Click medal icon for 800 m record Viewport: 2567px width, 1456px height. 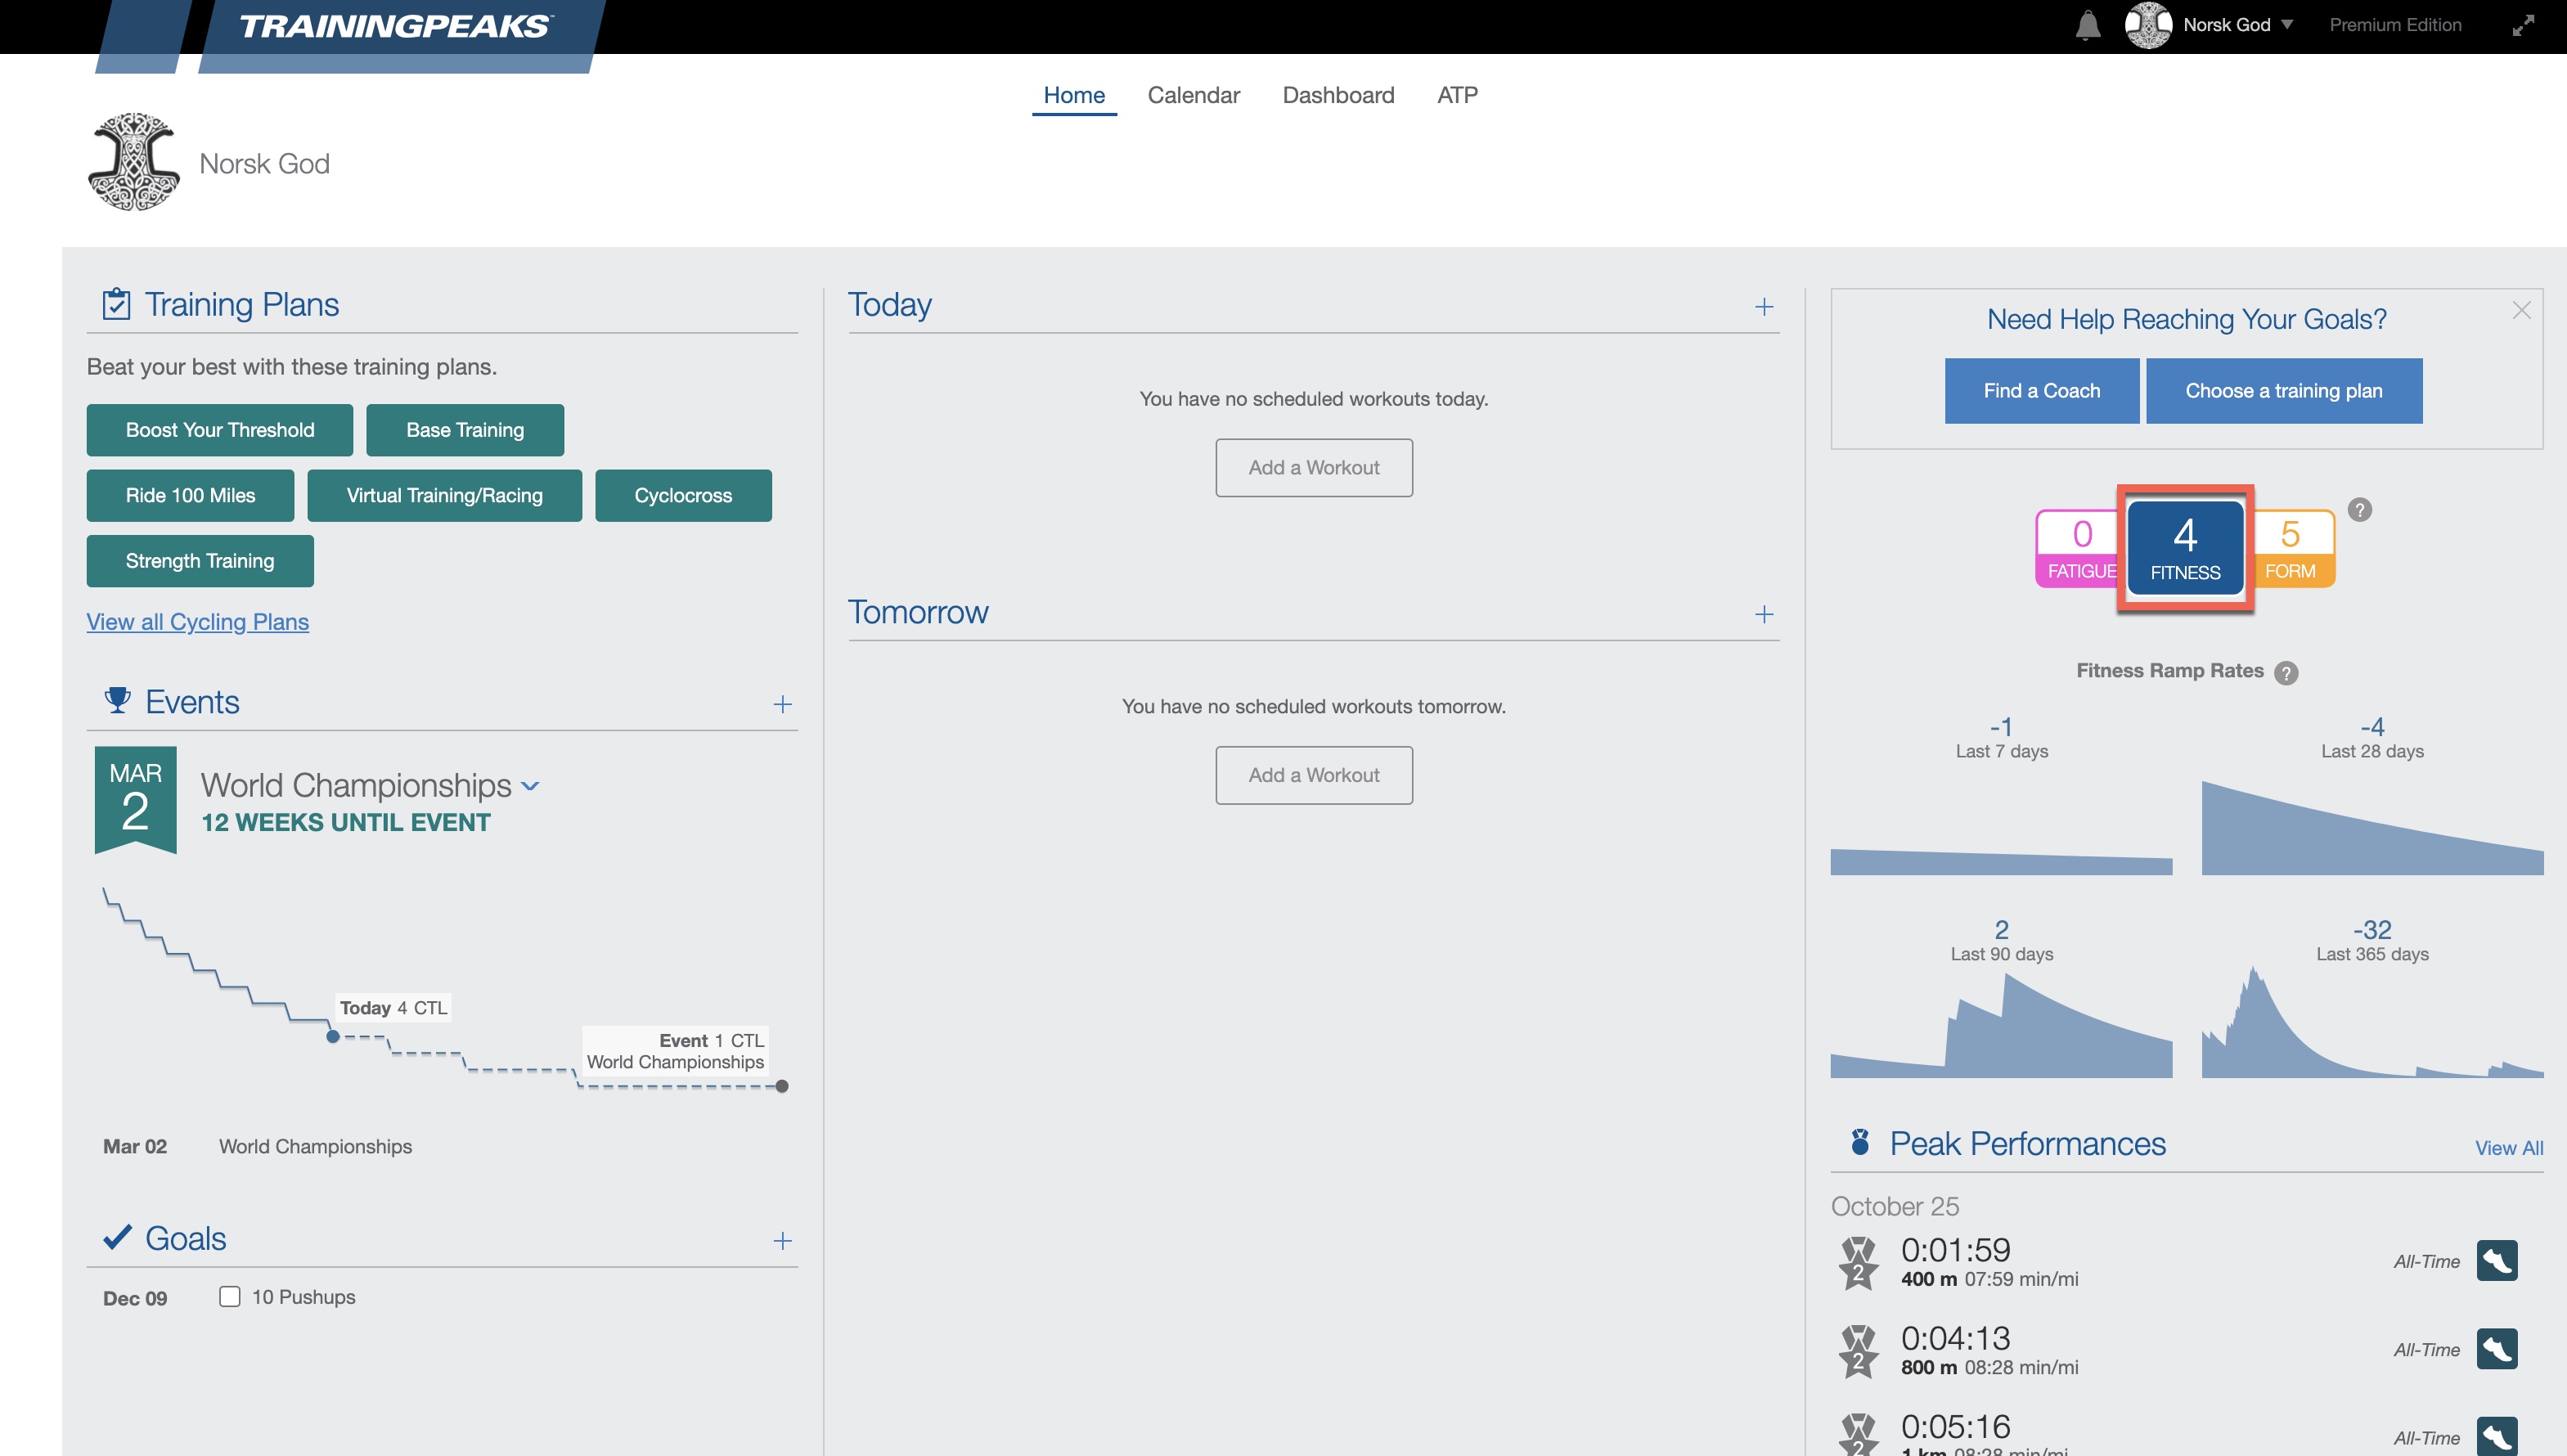pos(1858,1351)
